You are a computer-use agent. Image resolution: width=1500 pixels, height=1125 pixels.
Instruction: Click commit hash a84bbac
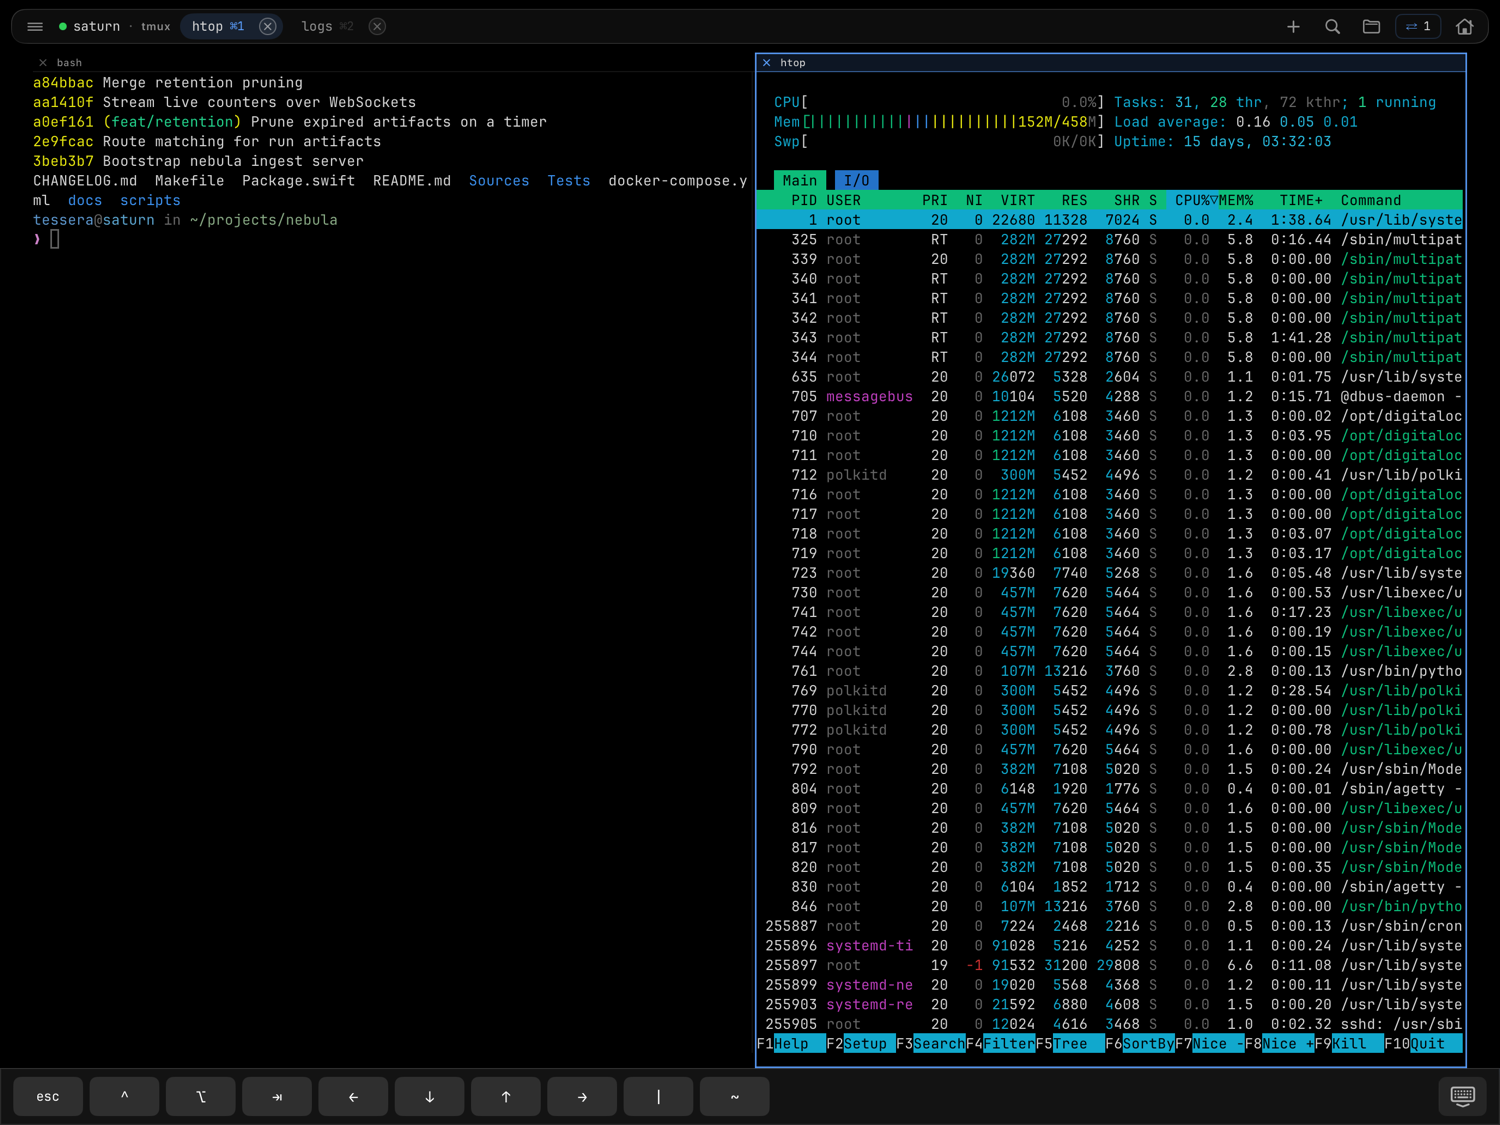[x=63, y=83]
